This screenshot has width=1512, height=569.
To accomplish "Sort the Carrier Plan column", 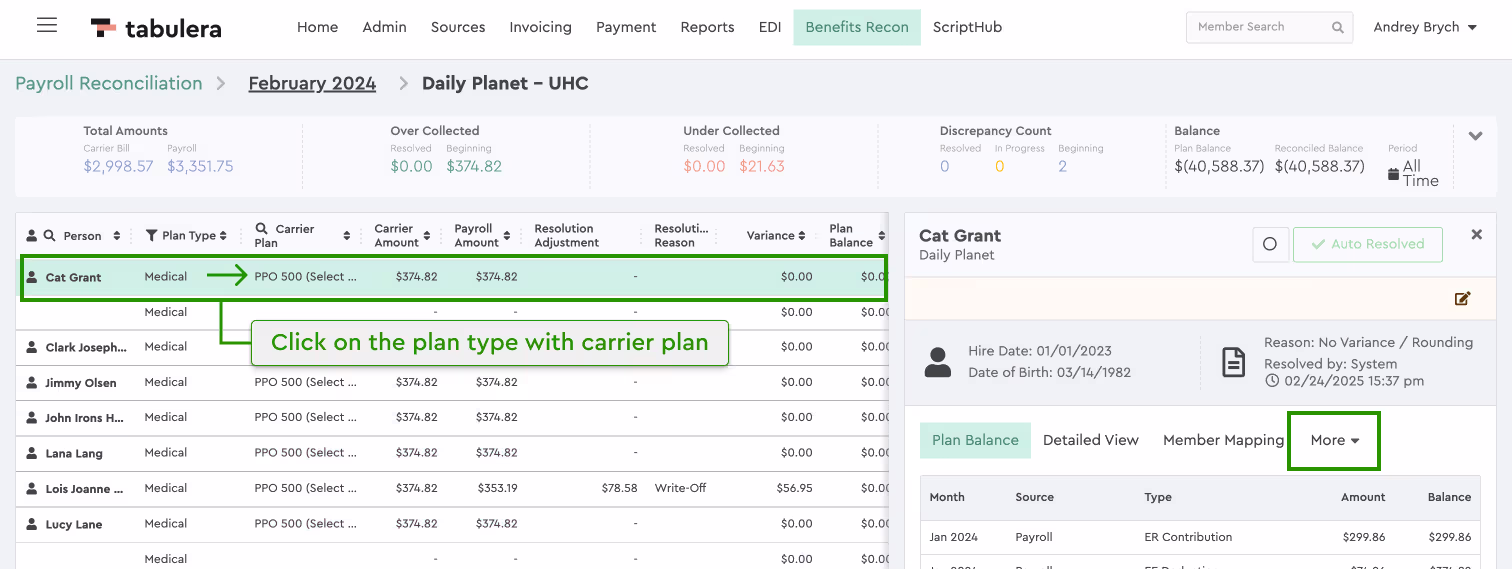I will coord(347,236).
